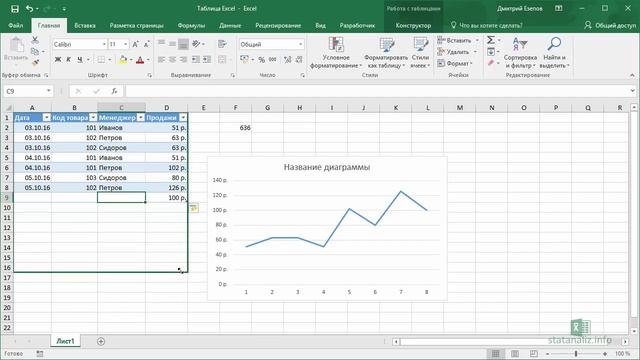The width and height of the screenshot is (640, 360).
Task: Switch to Разметка страницы tab
Action: point(136,25)
